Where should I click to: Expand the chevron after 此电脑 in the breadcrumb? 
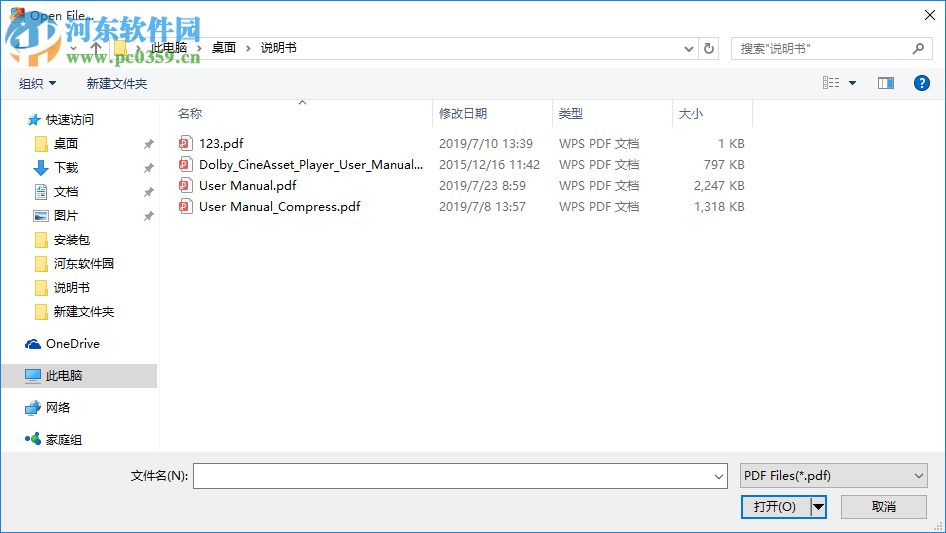pos(199,48)
